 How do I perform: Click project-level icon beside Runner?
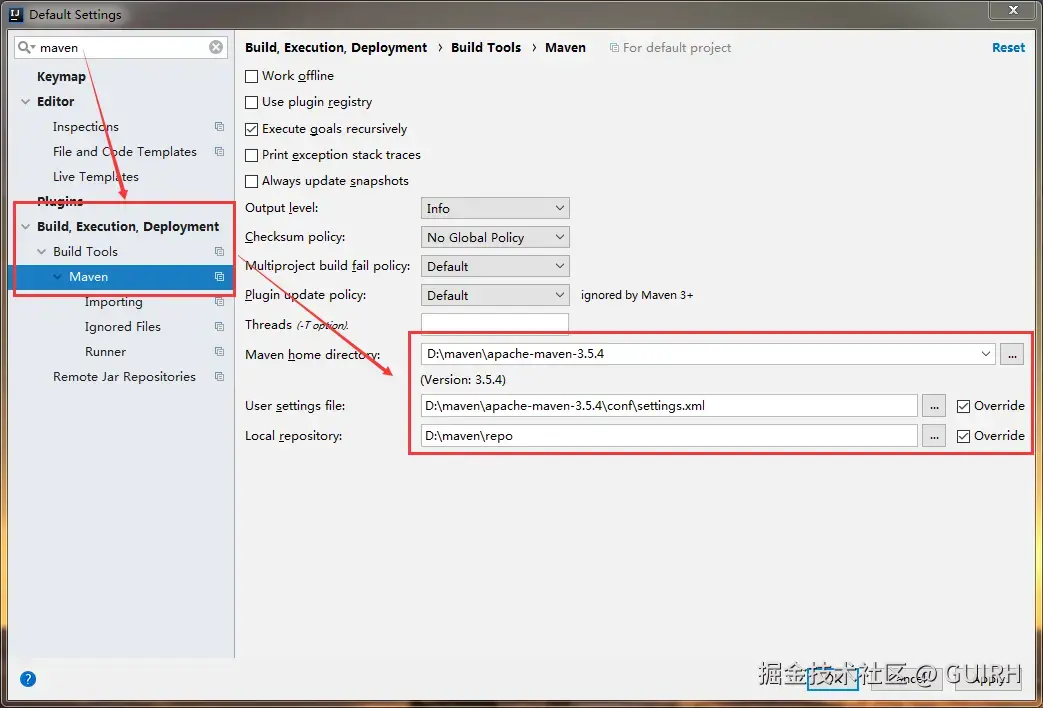point(220,352)
